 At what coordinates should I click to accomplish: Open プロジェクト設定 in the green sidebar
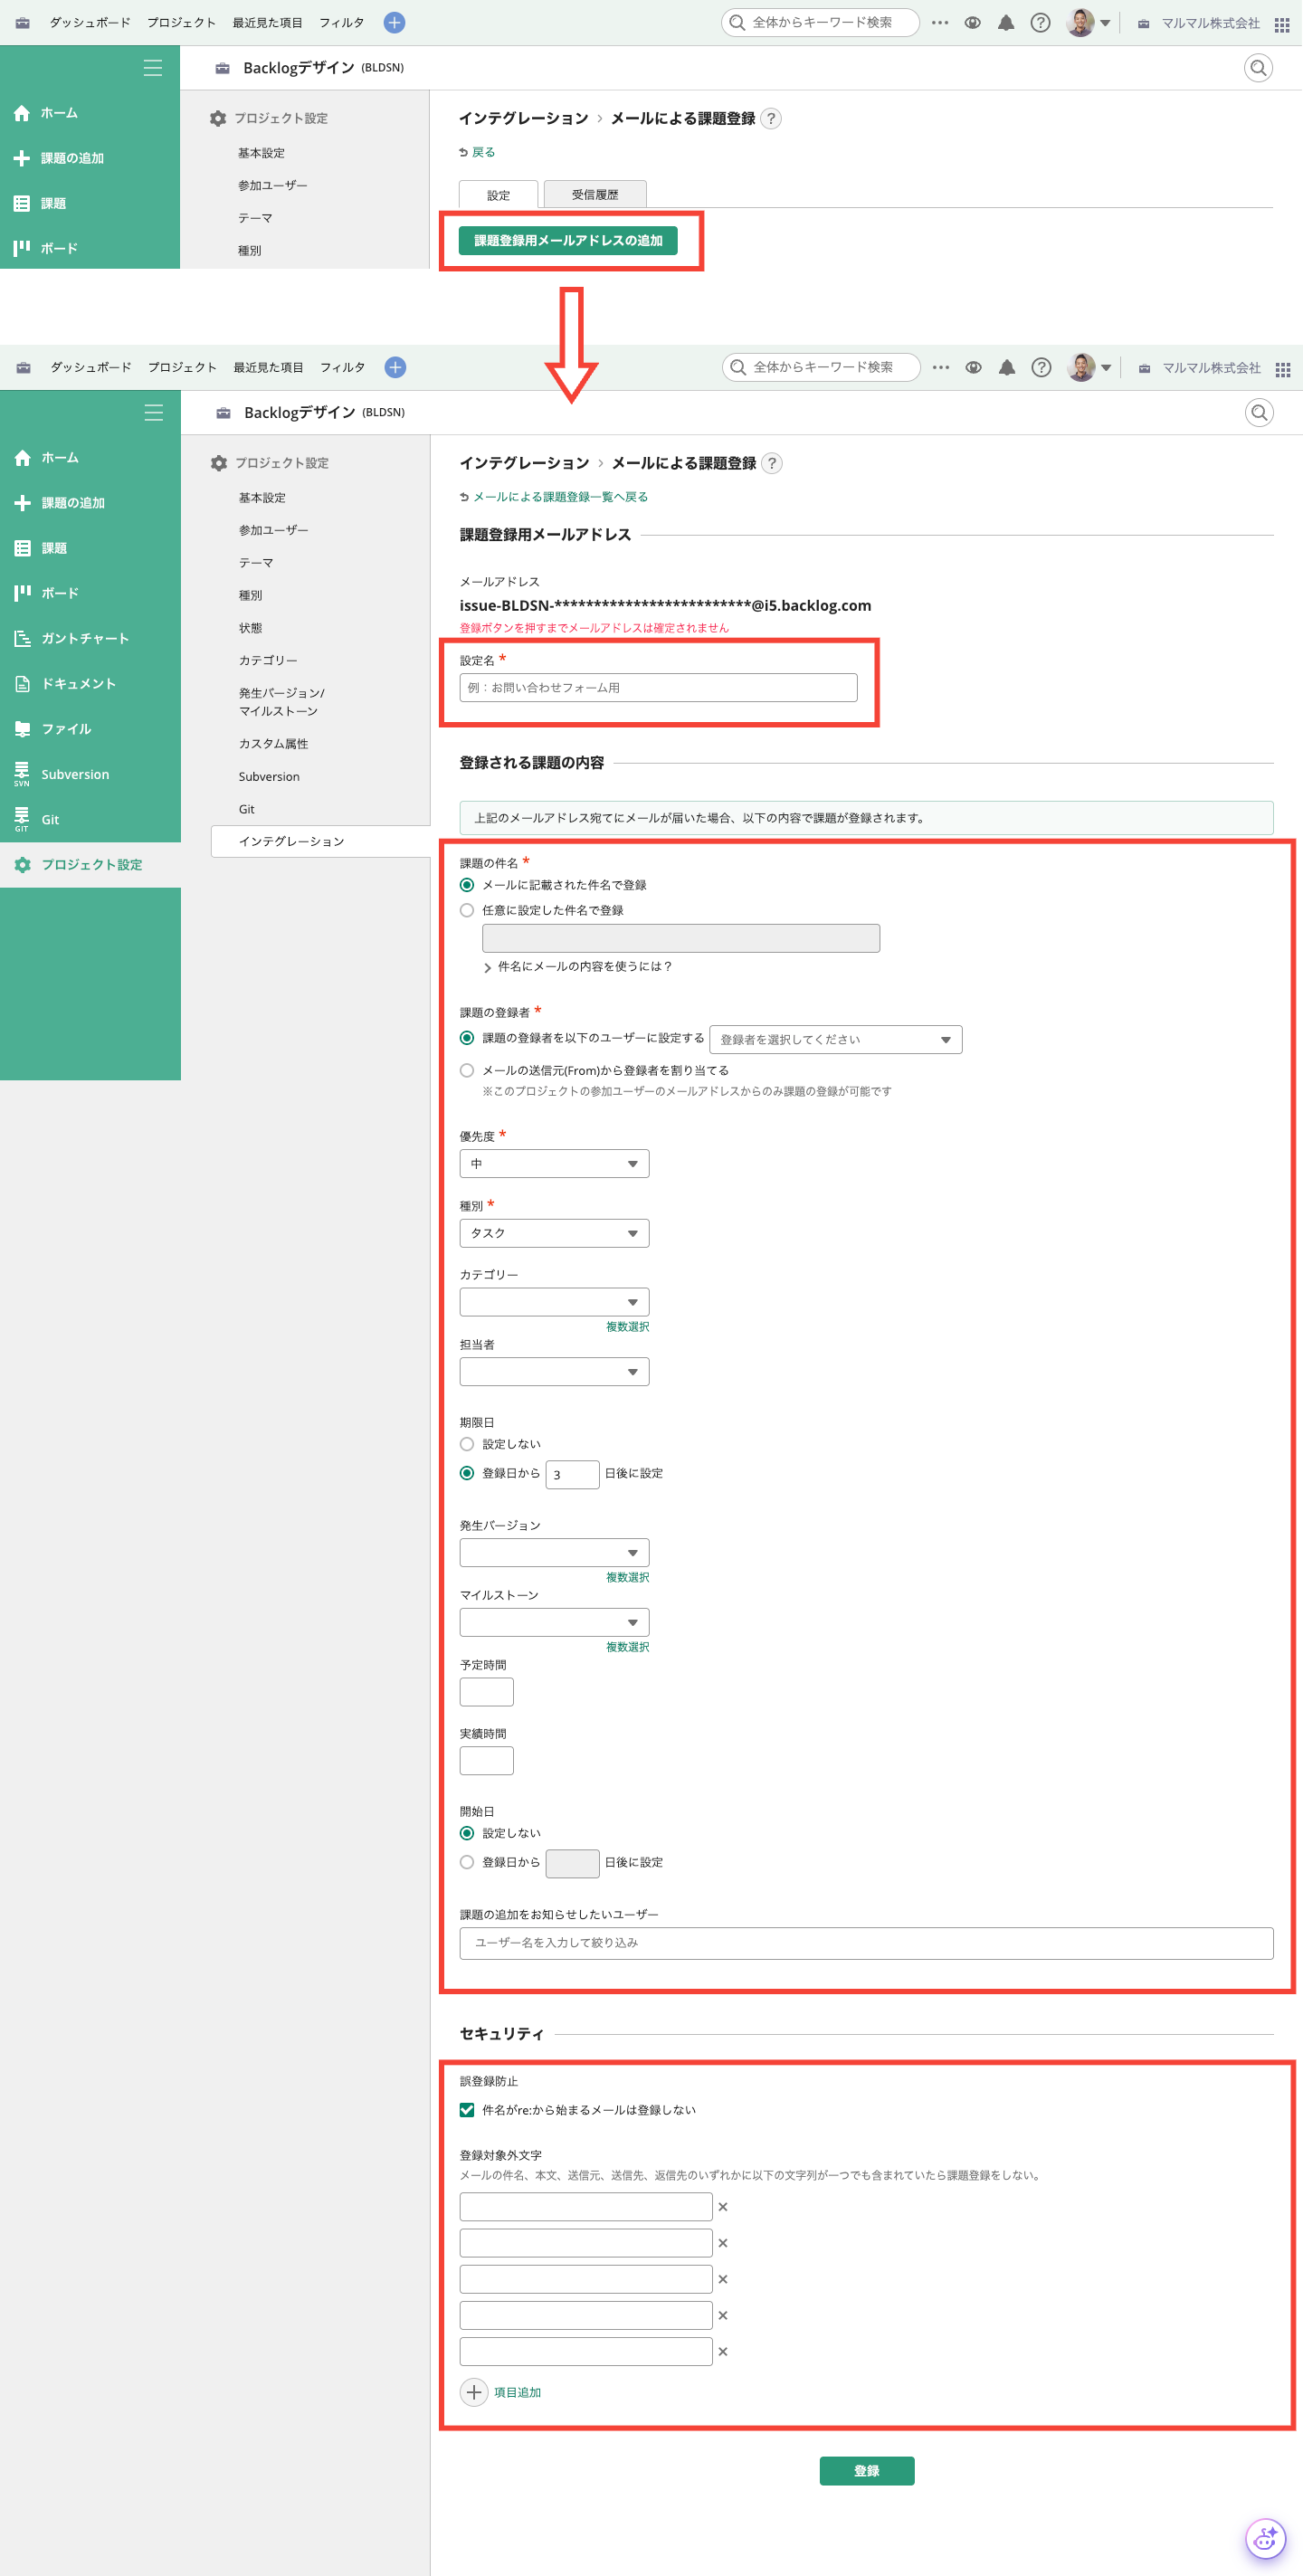pyautogui.click(x=90, y=865)
